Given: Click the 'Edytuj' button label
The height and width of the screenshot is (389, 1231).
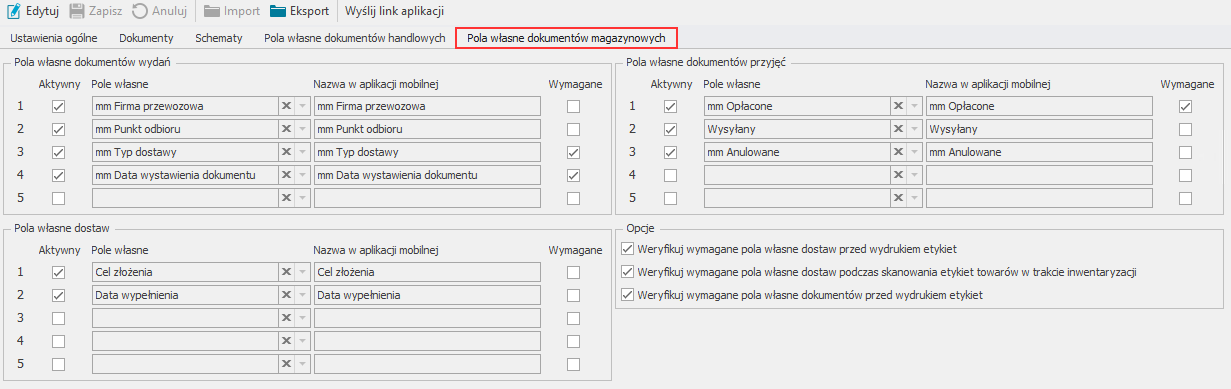Looking at the screenshot, I should tap(42, 12).
